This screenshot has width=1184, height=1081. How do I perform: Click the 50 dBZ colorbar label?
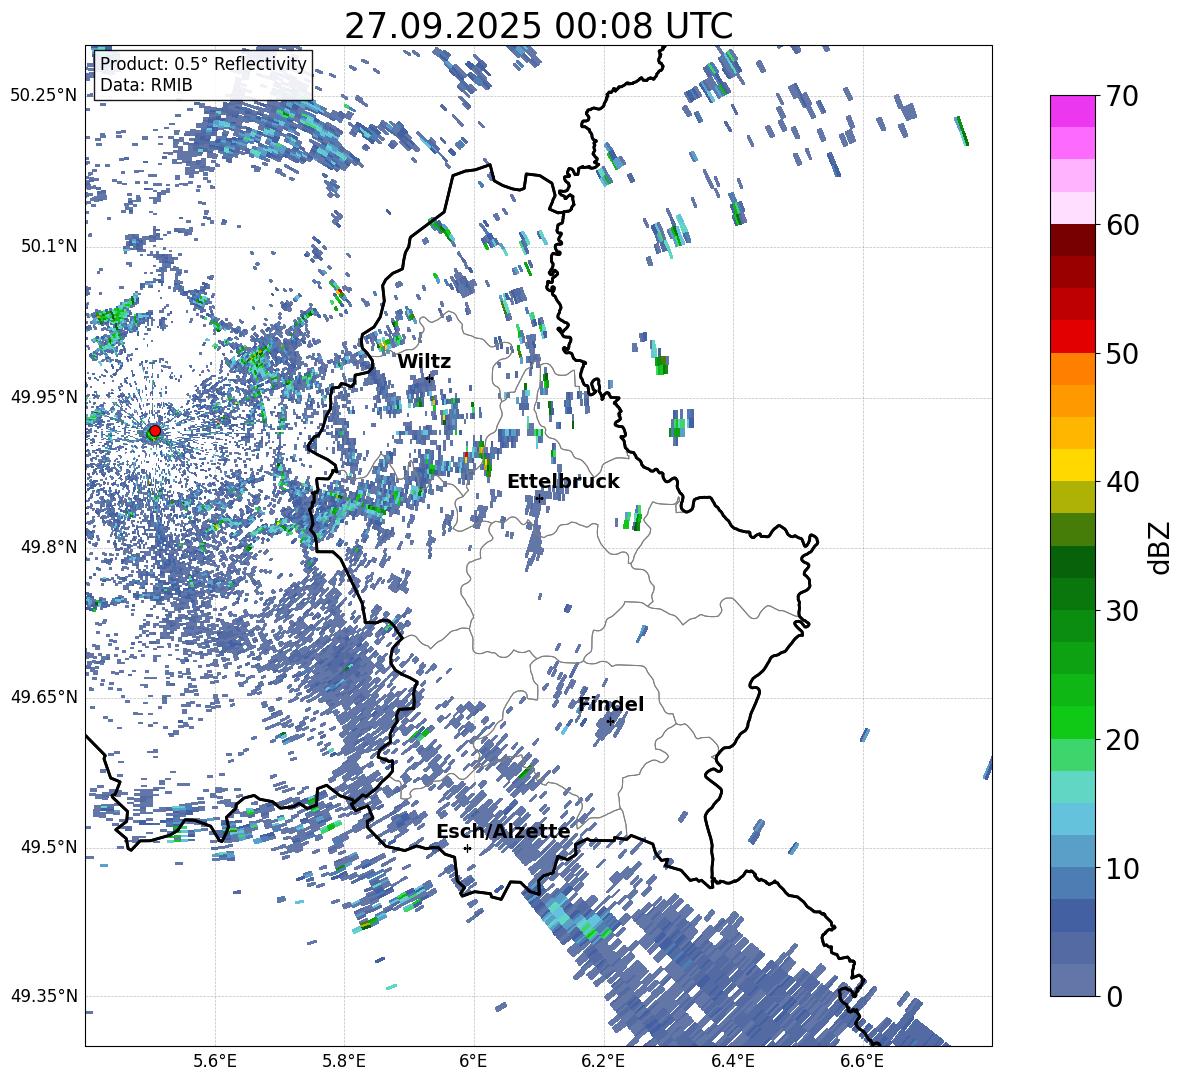click(1122, 353)
